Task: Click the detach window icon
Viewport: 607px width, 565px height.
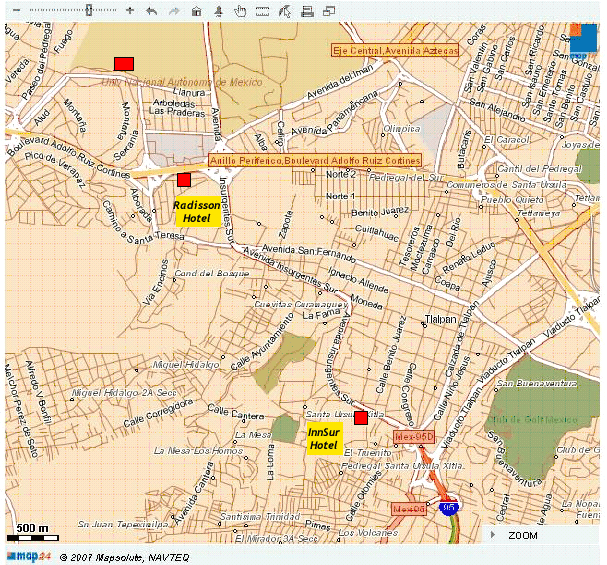Action: point(329,12)
